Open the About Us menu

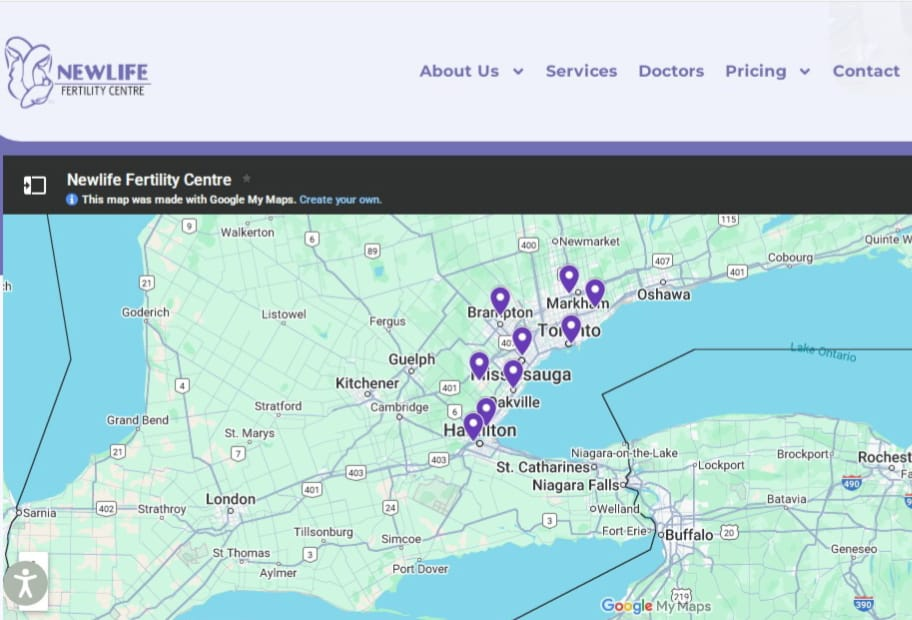click(459, 71)
